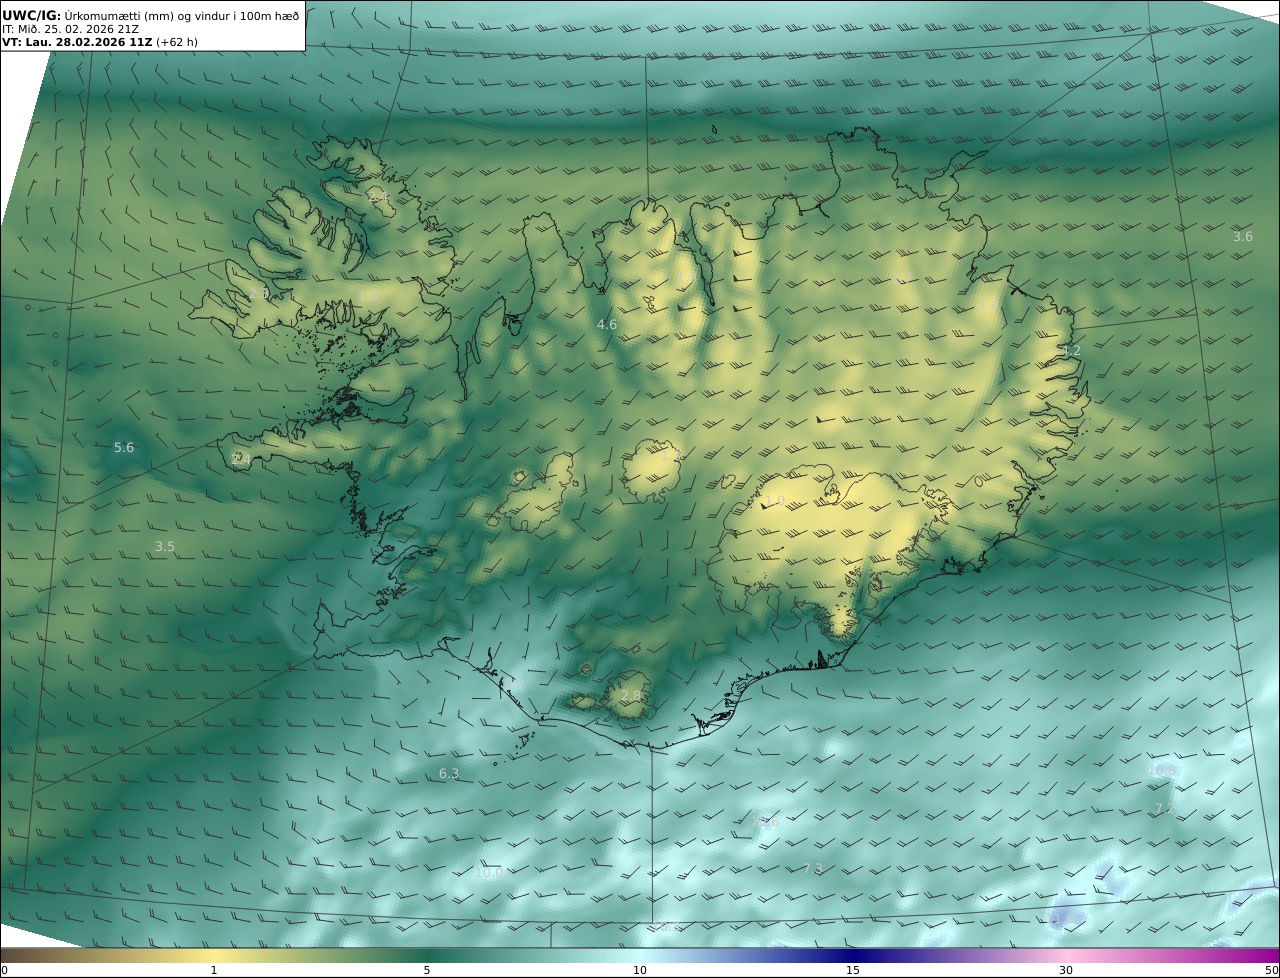Image resolution: width=1280 pixels, height=978 pixels.
Task: Click the 5.6 precipitation value label
Action: [x=124, y=448]
